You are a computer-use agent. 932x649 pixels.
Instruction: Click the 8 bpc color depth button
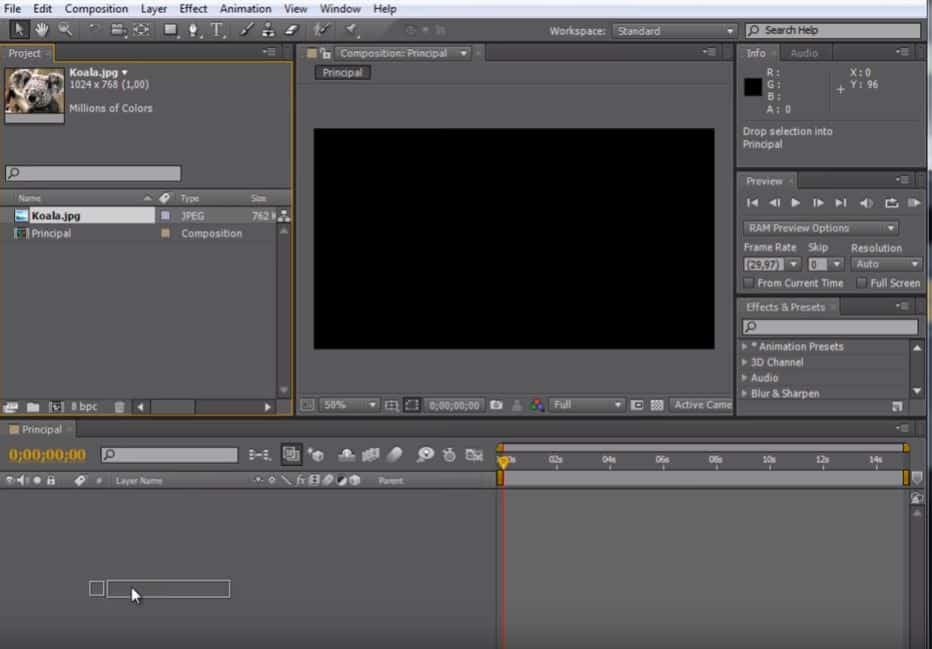coord(84,407)
